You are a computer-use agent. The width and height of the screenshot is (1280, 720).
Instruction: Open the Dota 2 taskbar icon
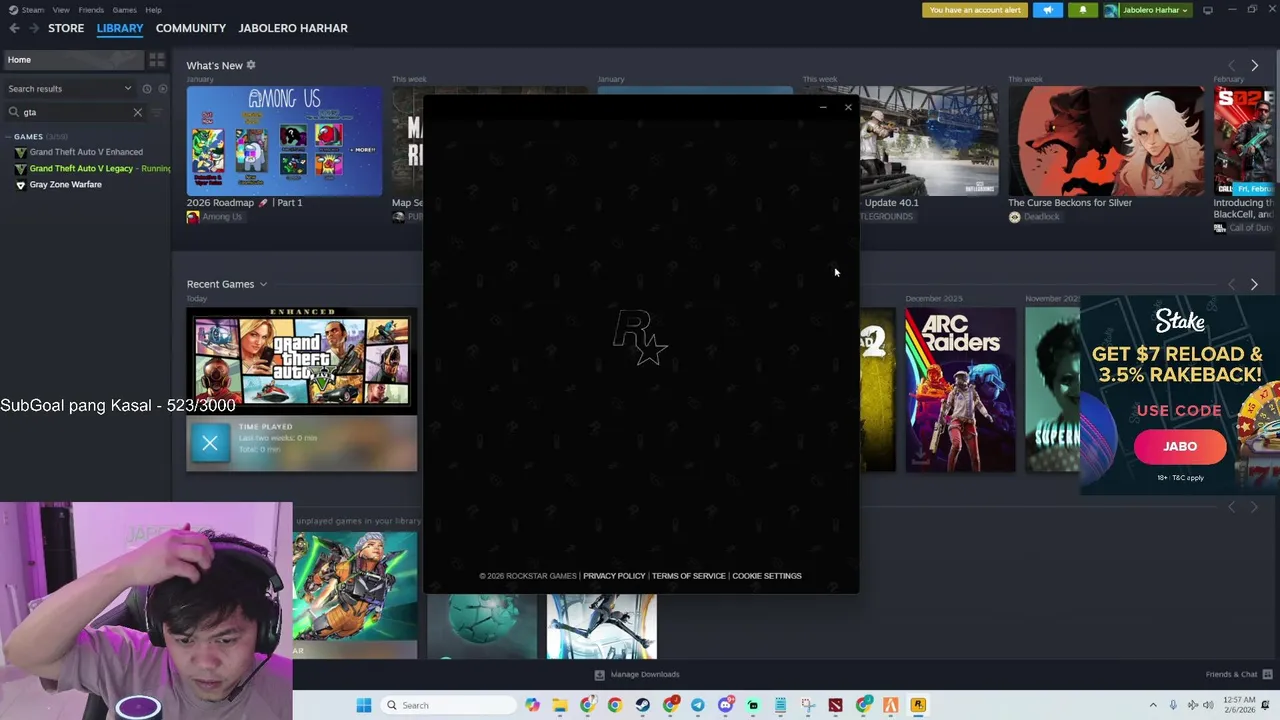click(835, 705)
